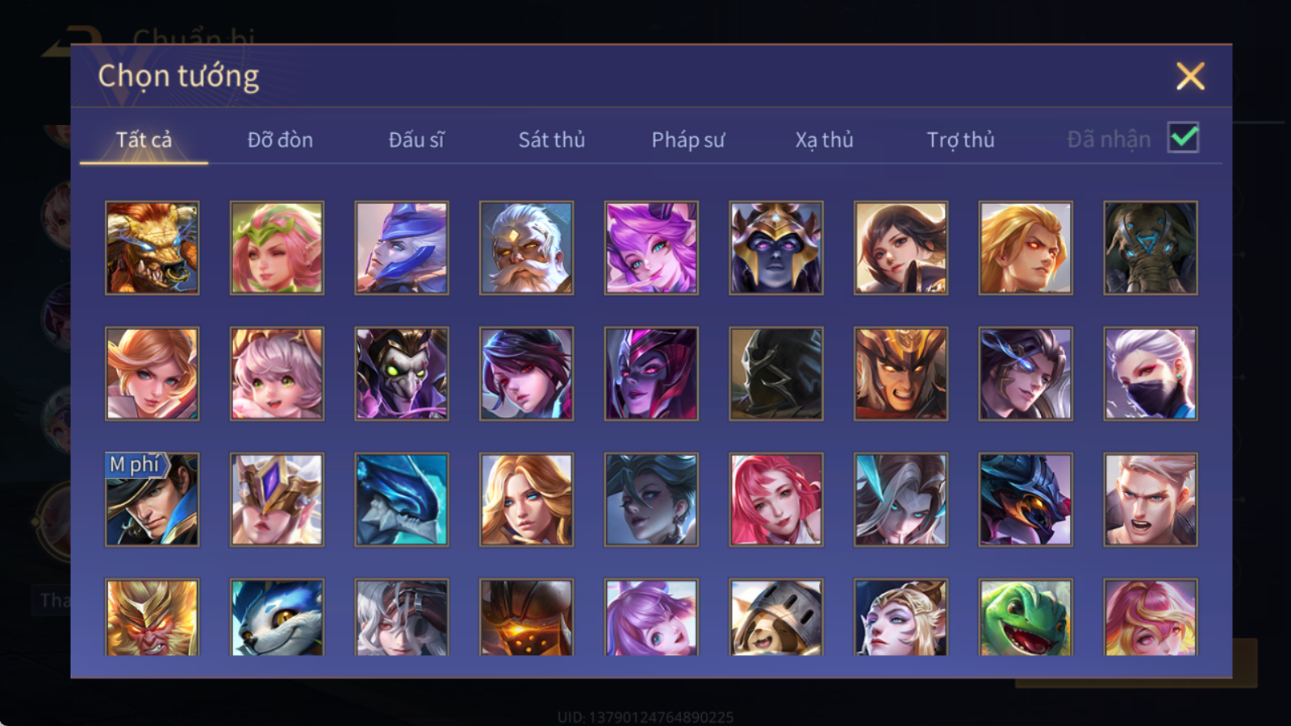This screenshot has height=726, width=1291.
Task: Select the bear in knight helmet hero
Action: 776,617
